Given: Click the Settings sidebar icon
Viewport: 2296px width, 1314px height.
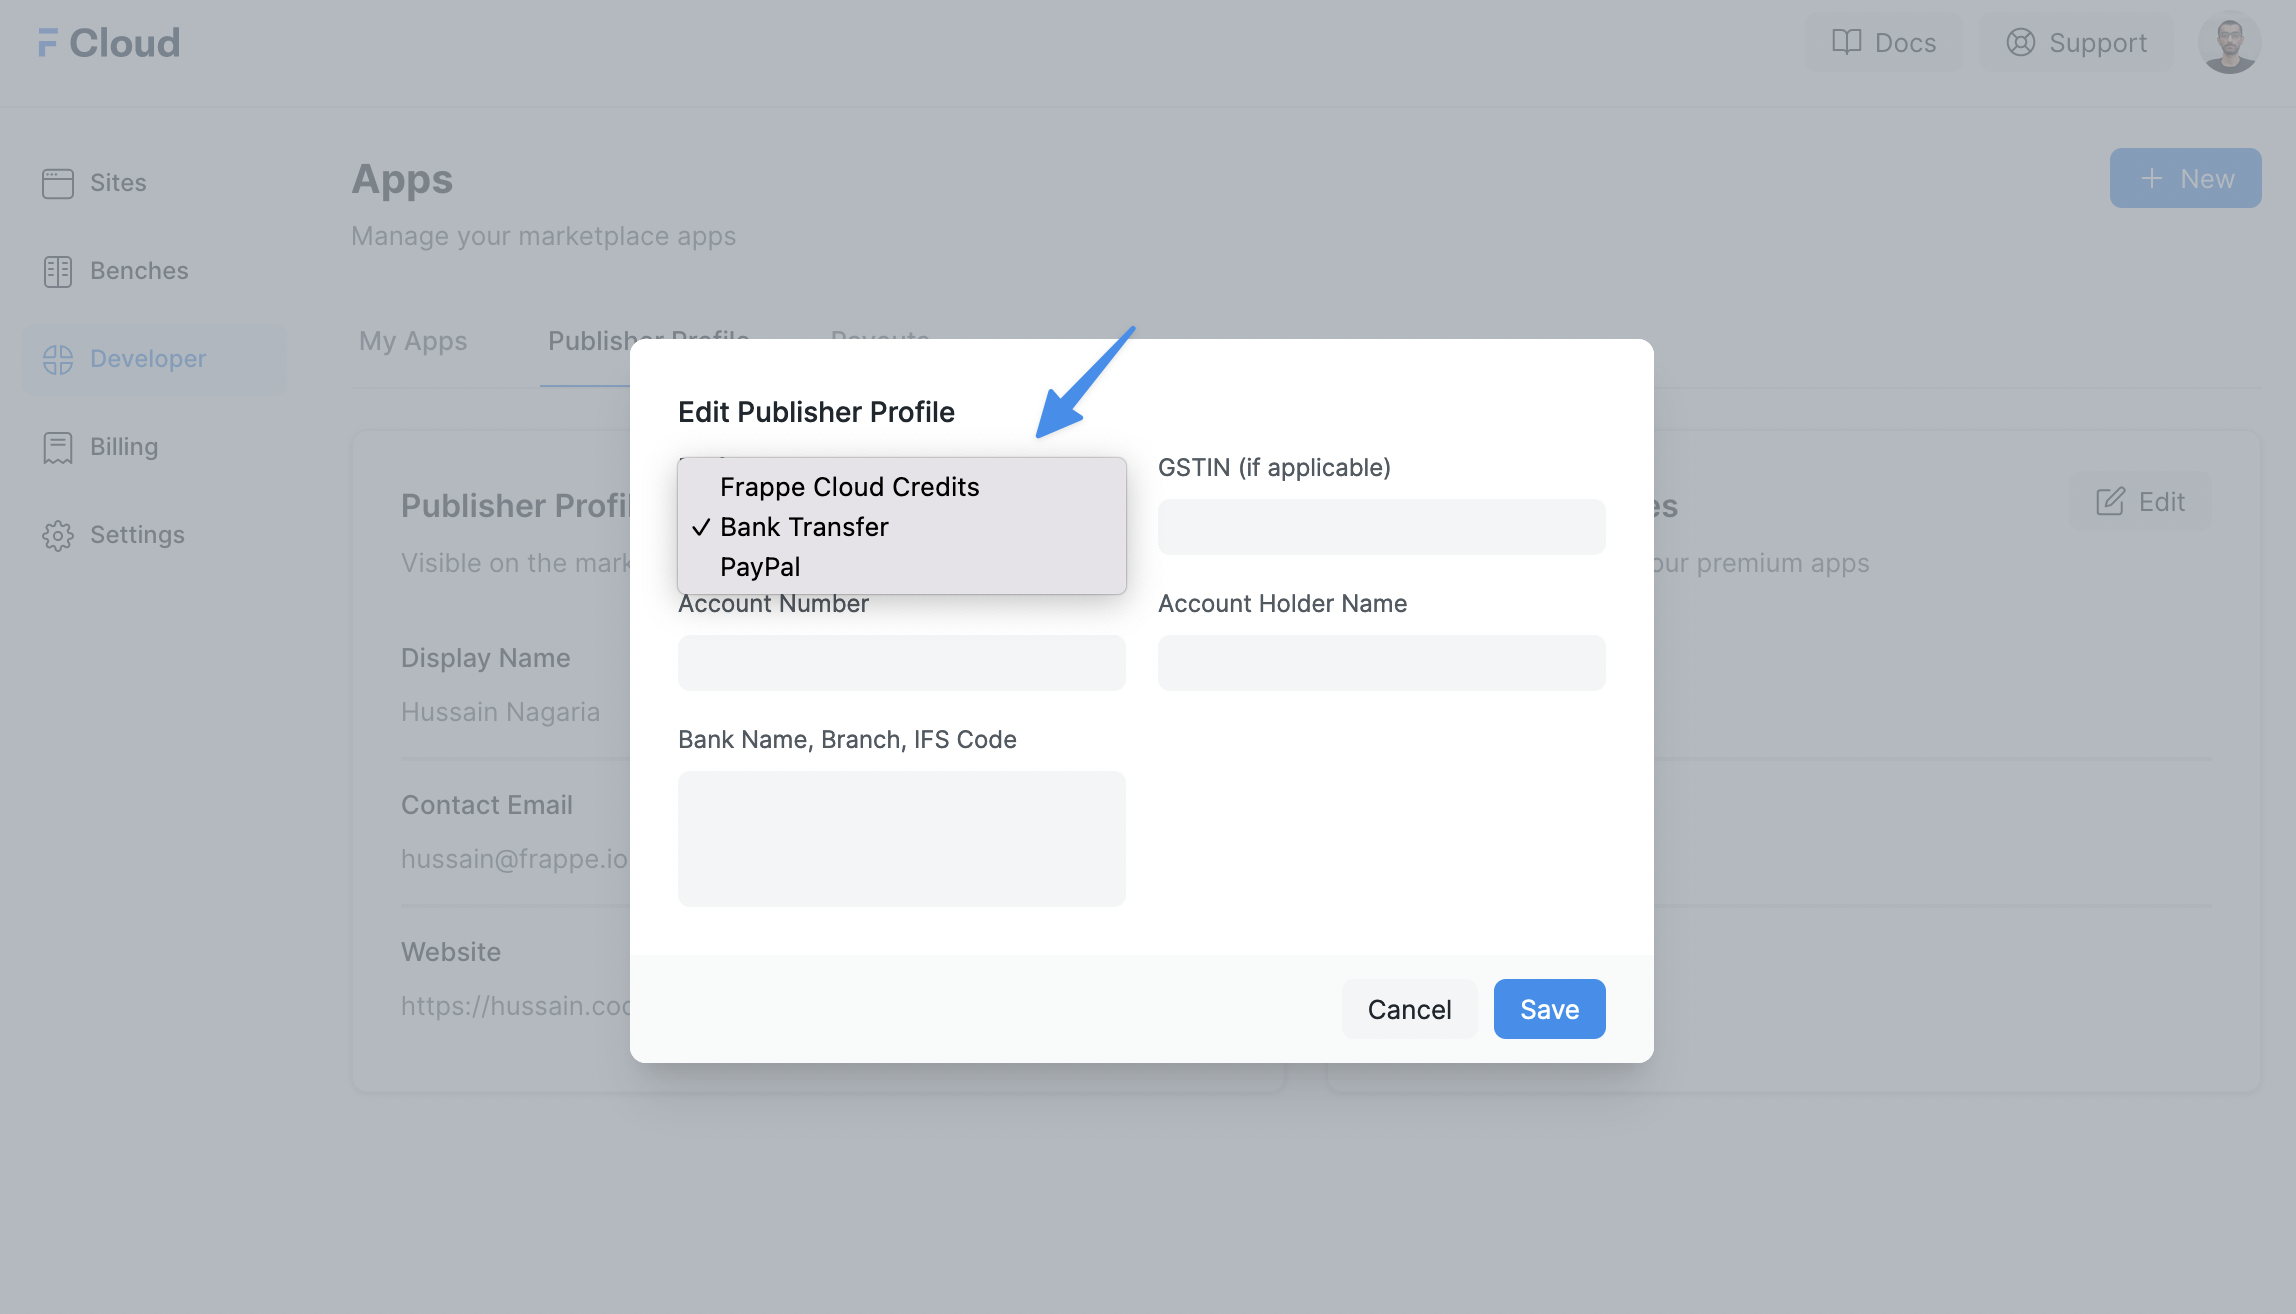Looking at the screenshot, I should 57,532.
